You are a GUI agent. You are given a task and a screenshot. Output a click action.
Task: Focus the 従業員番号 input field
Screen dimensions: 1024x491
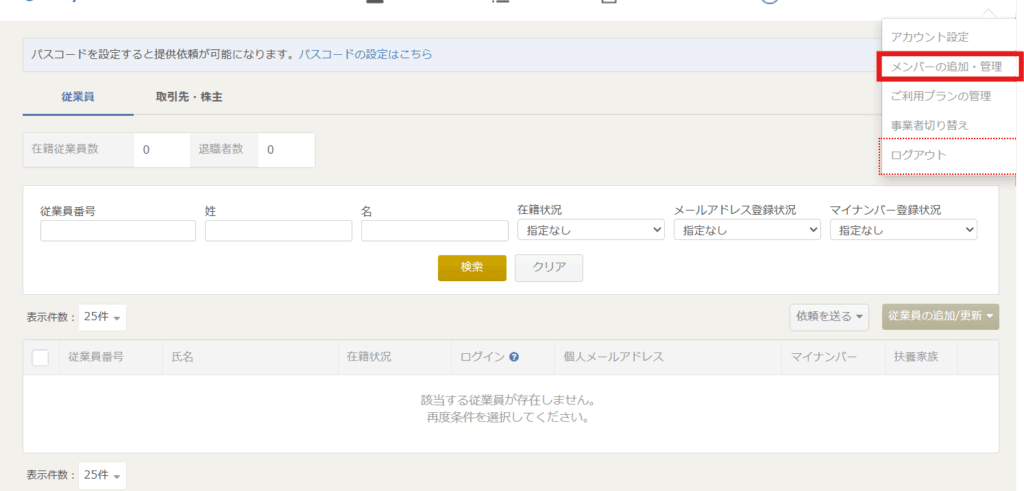[118, 231]
